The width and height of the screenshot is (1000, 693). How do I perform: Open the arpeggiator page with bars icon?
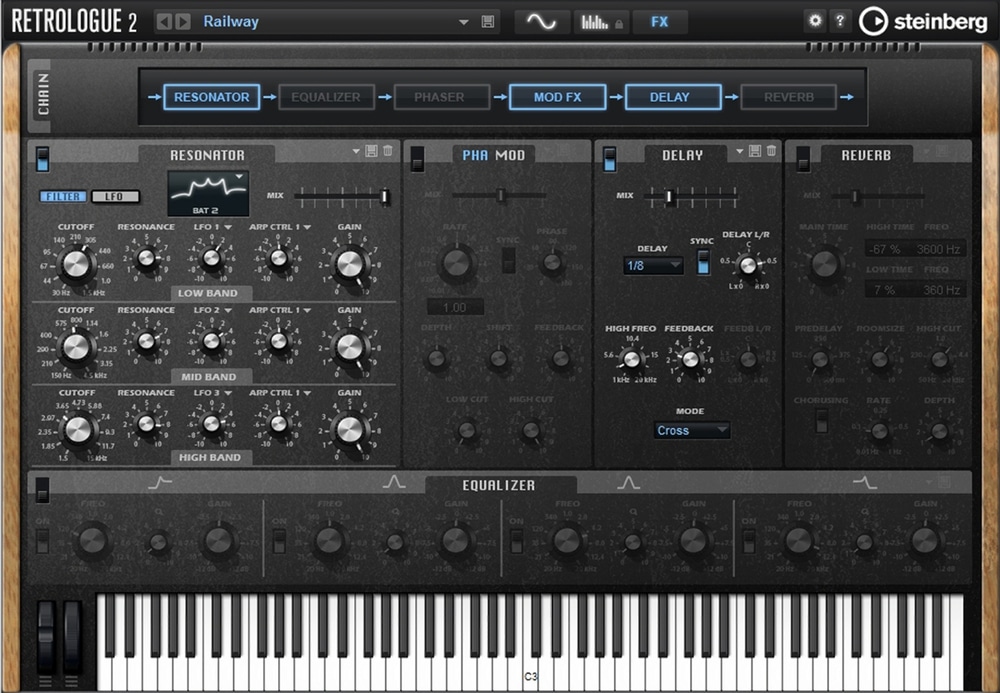(601, 22)
